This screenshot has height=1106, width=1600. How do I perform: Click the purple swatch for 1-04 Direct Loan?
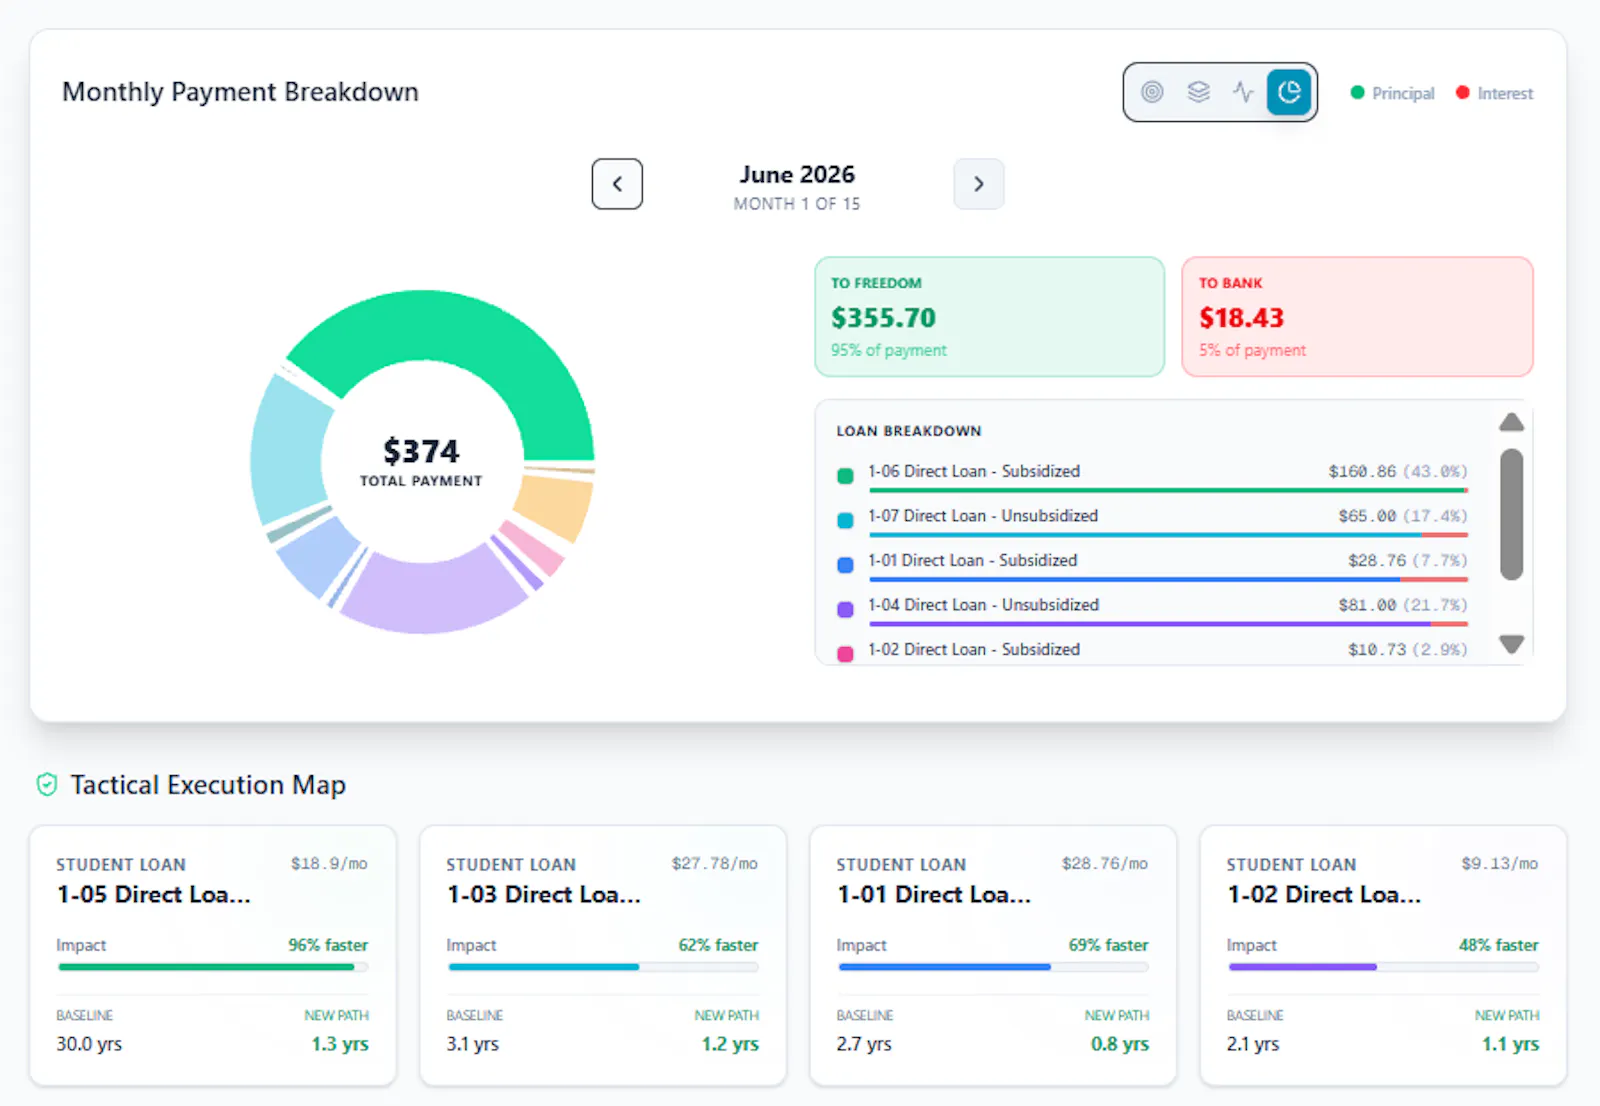845,609
